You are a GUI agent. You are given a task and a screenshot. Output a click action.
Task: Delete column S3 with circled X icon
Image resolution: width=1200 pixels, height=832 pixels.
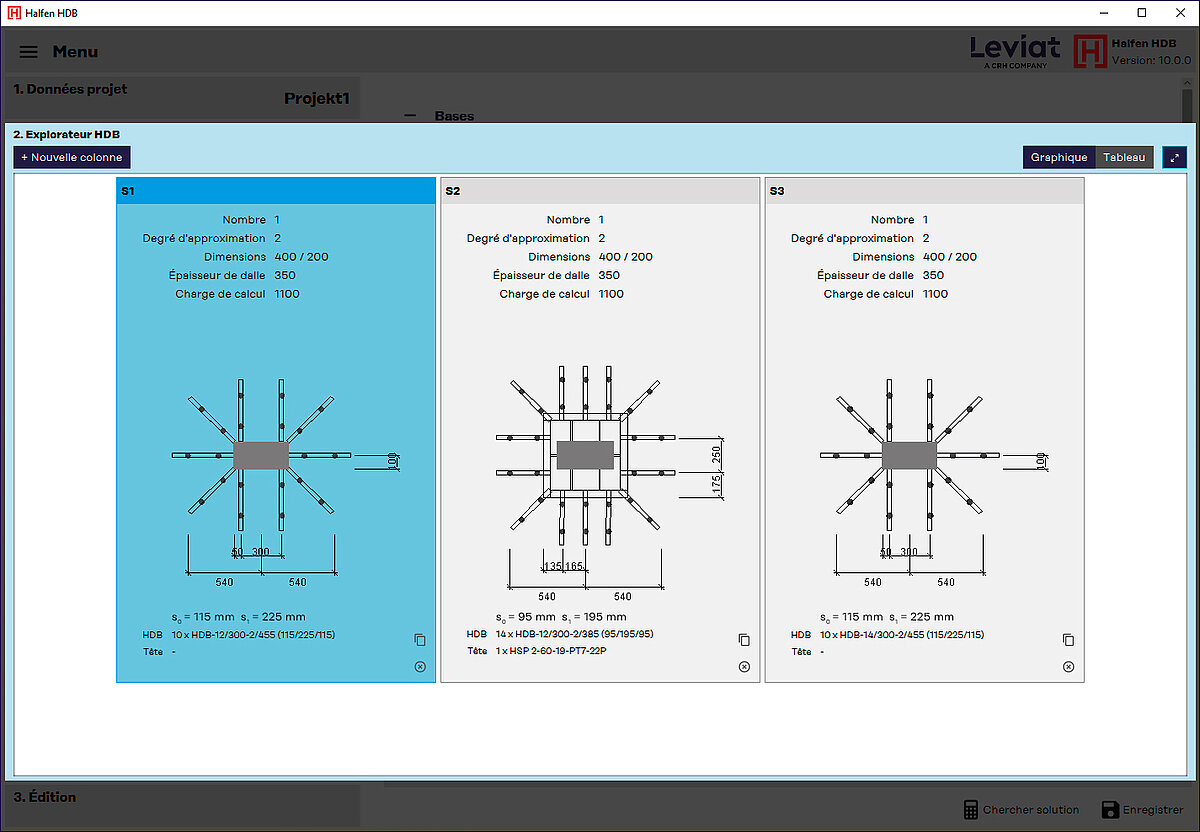[1068, 667]
